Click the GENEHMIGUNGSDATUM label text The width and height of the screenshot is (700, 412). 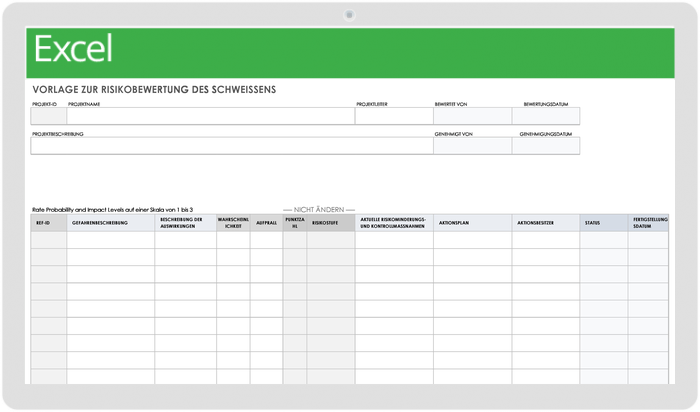pos(546,134)
